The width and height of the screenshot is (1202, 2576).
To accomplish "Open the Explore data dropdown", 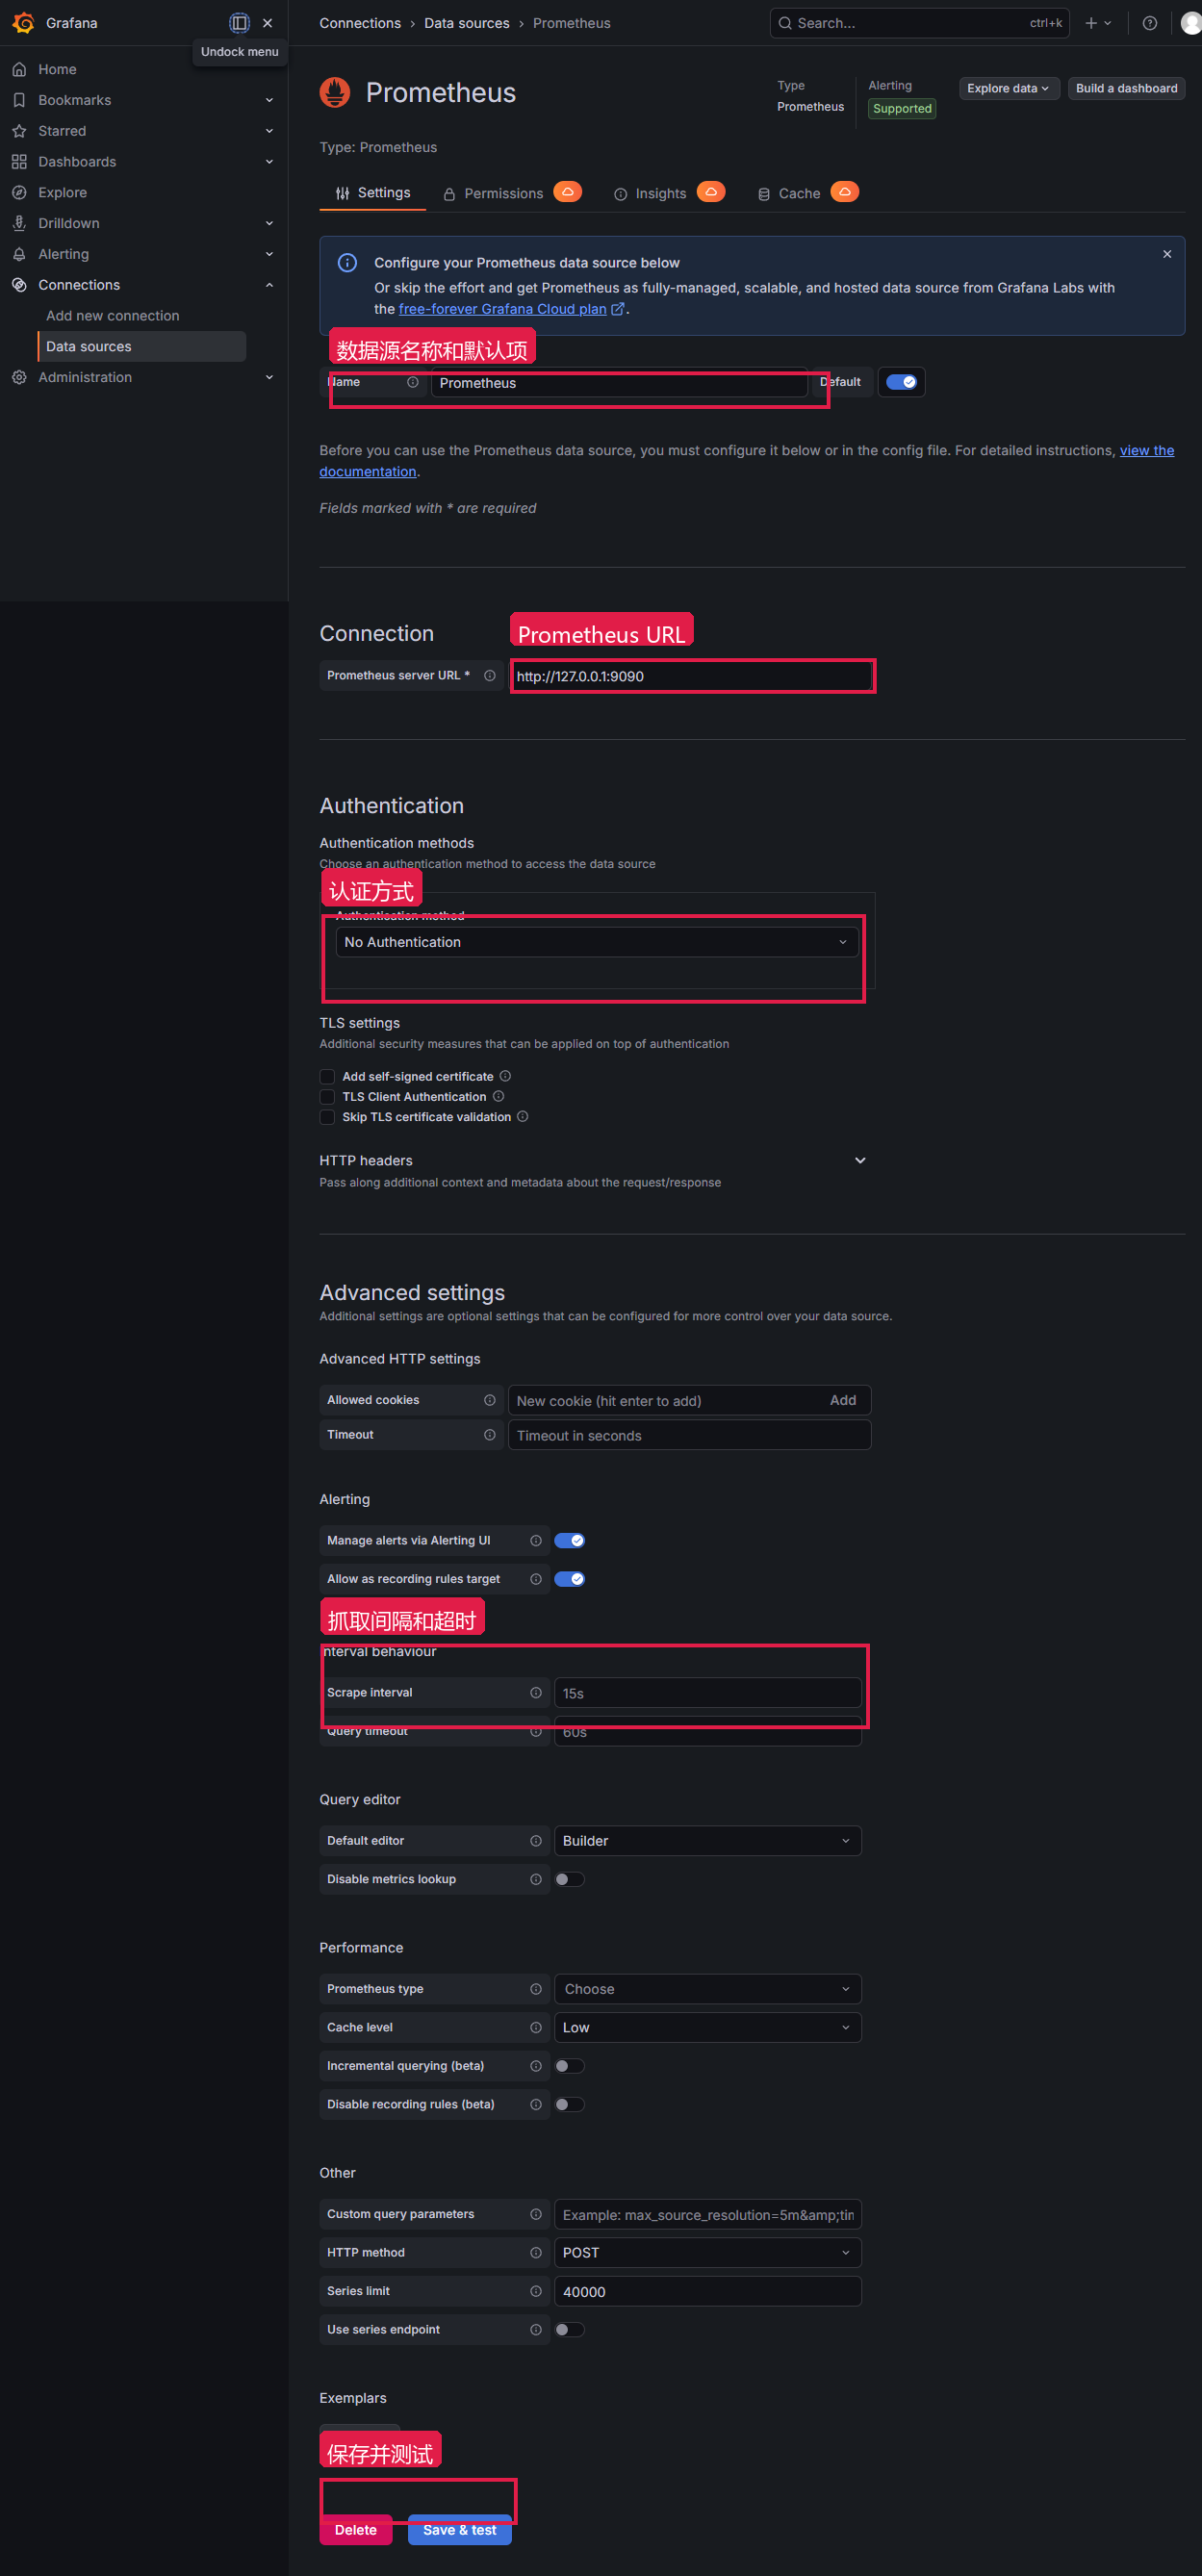I will 1008,88.
